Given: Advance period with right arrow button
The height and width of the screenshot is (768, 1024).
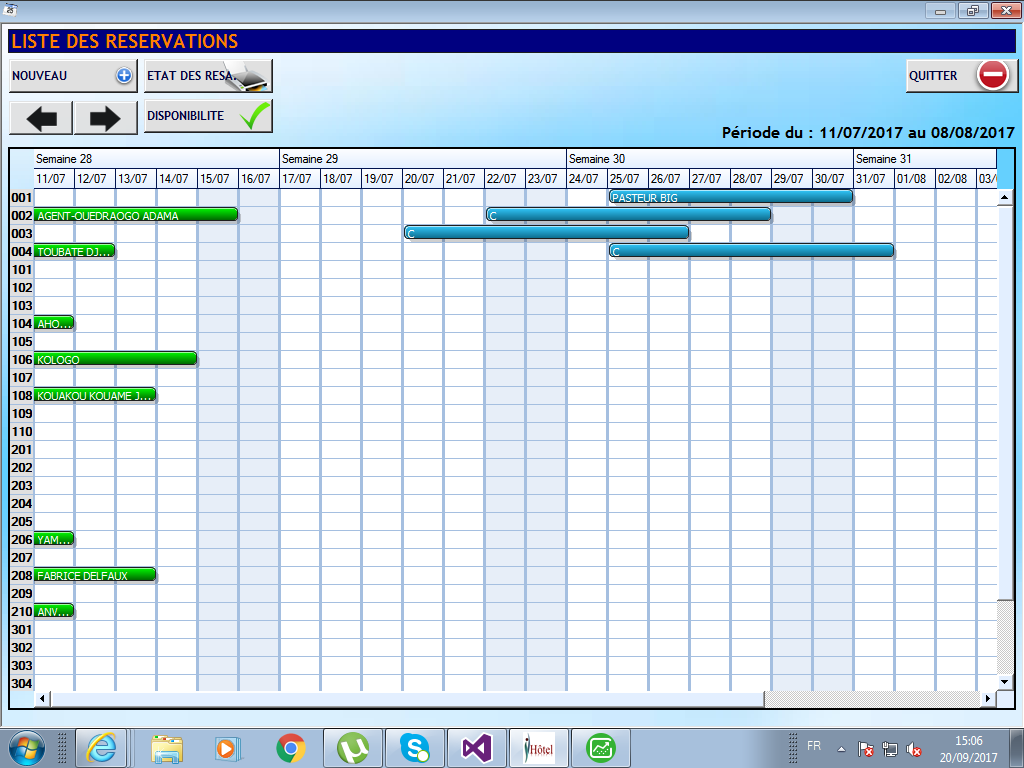Looking at the screenshot, I should click(x=106, y=118).
